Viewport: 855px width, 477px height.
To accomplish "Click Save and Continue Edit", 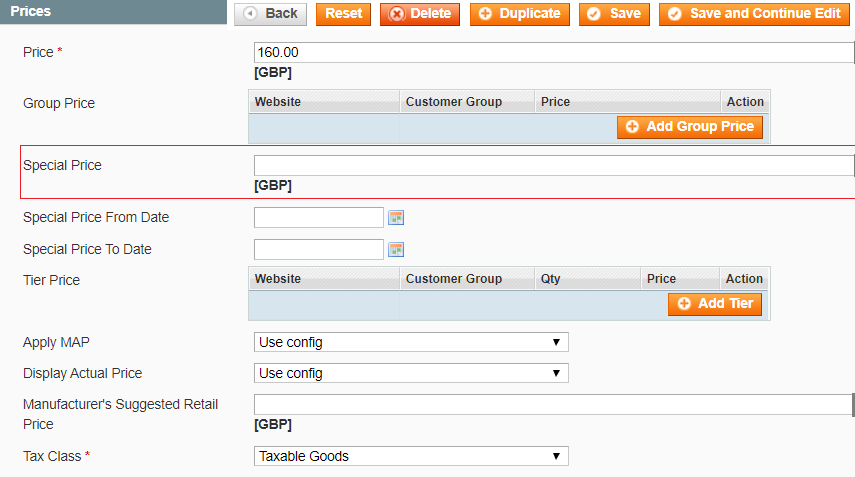I will 754,14.
